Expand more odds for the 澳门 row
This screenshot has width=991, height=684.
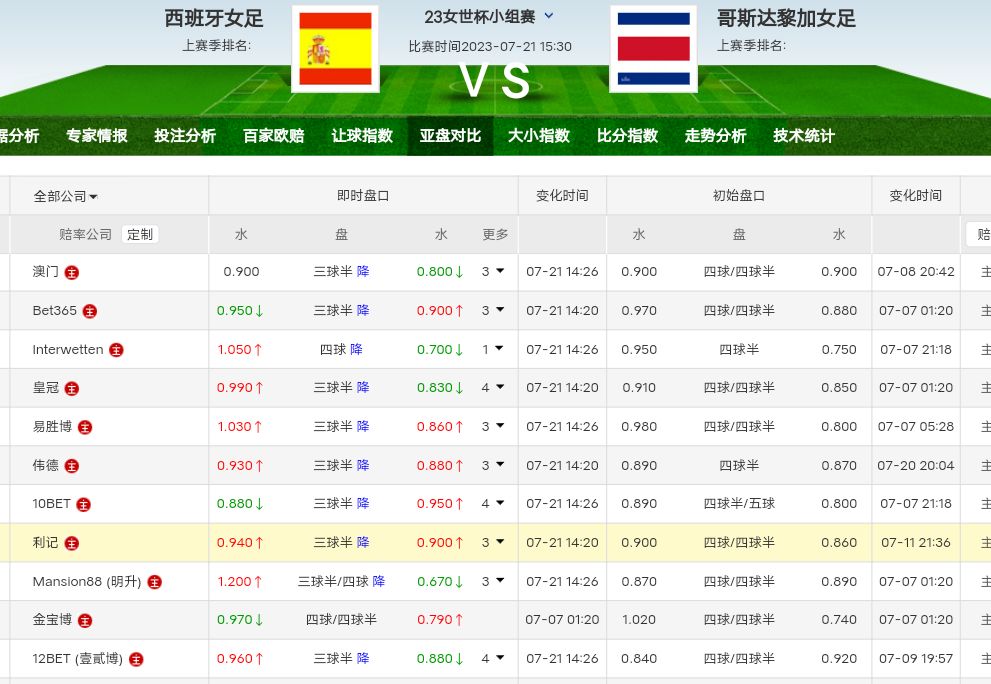tap(493, 271)
